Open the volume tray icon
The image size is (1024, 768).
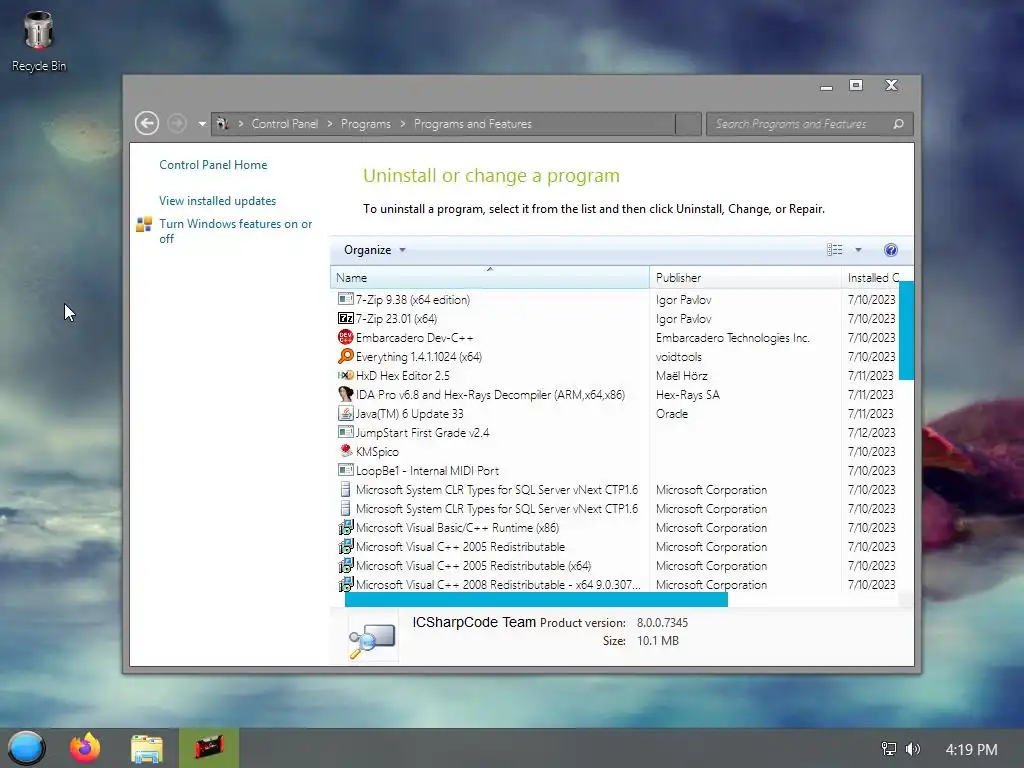tap(913, 749)
